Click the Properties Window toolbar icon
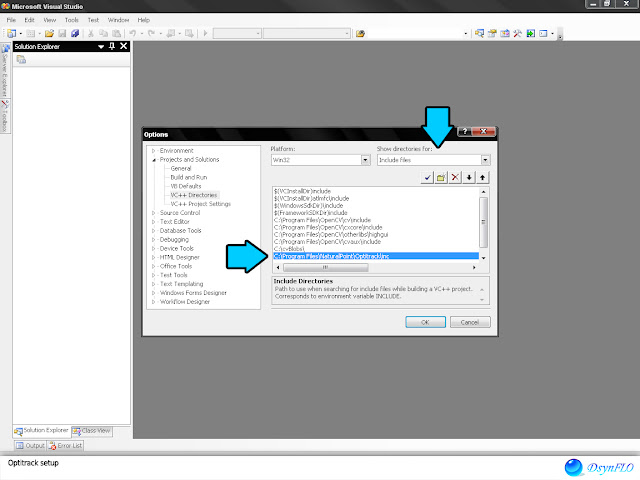This screenshot has width=640, height=480. pos(492,33)
